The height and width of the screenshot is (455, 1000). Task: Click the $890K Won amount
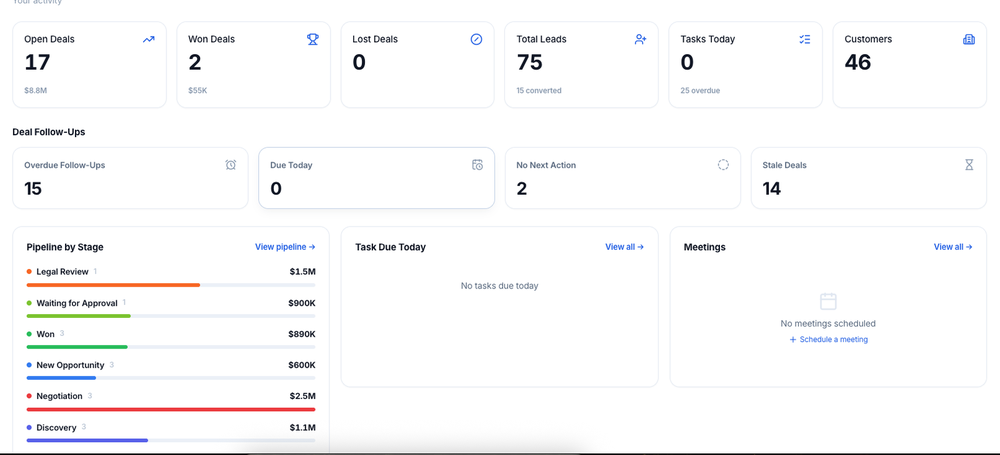click(302, 334)
